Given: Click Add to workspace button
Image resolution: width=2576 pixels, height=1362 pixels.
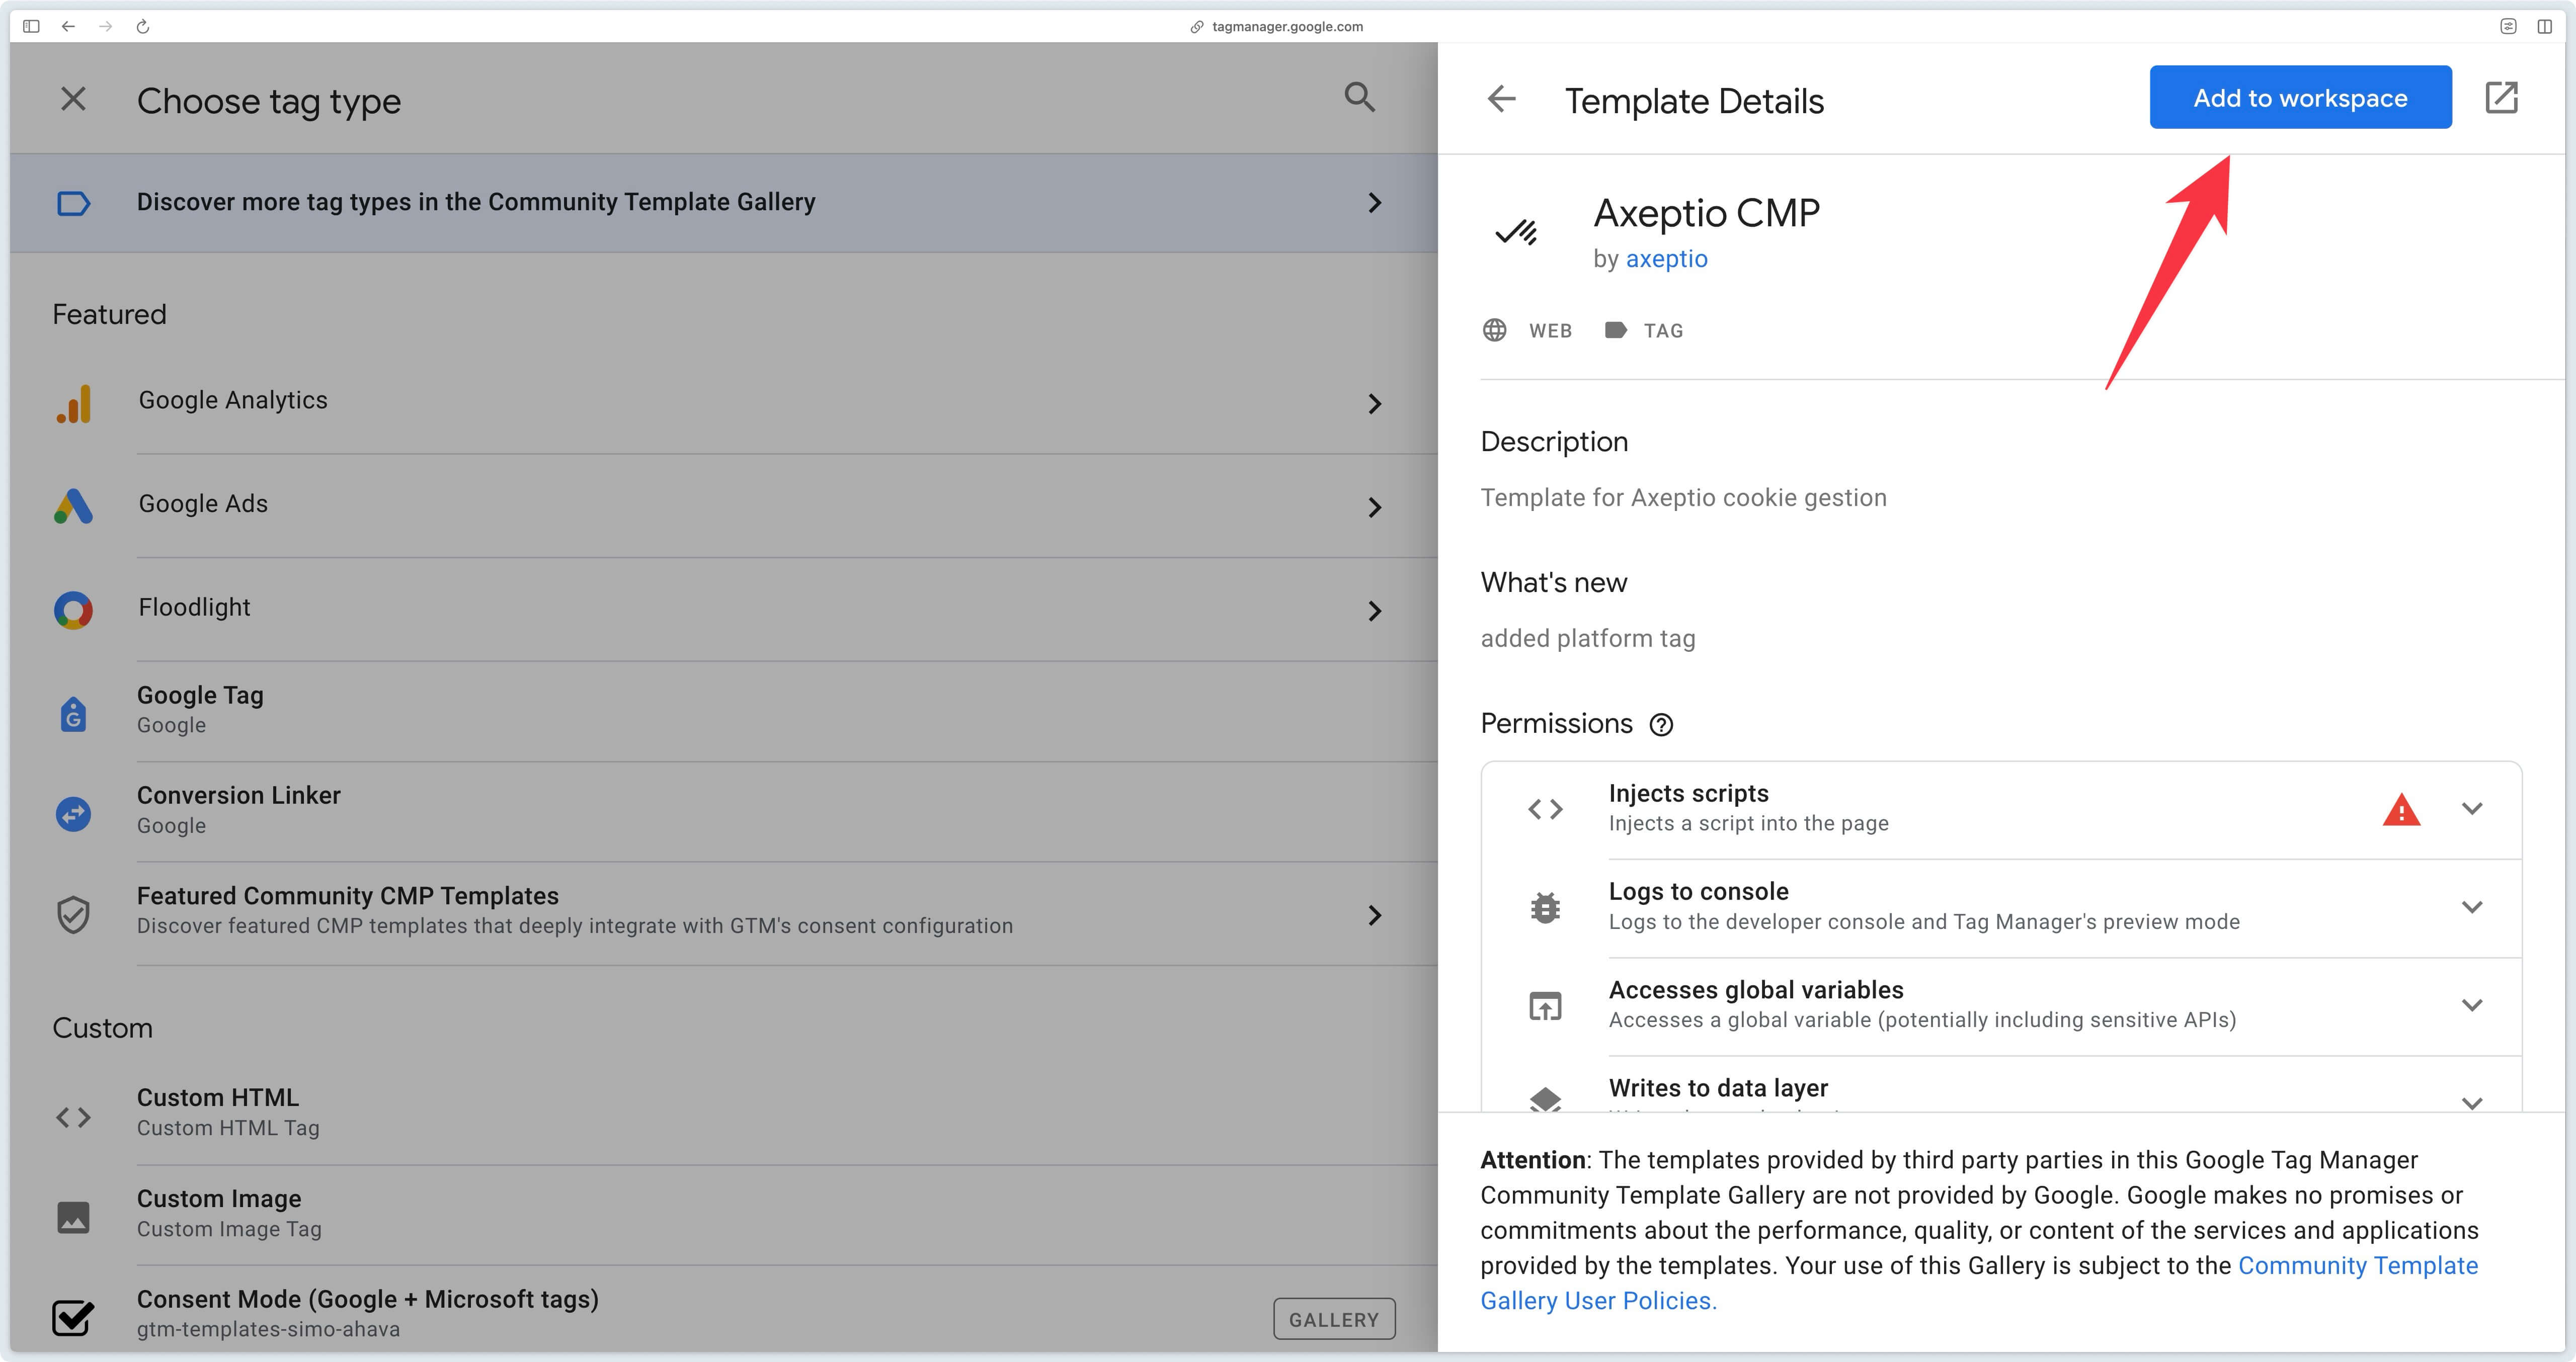Looking at the screenshot, I should click(x=2300, y=97).
